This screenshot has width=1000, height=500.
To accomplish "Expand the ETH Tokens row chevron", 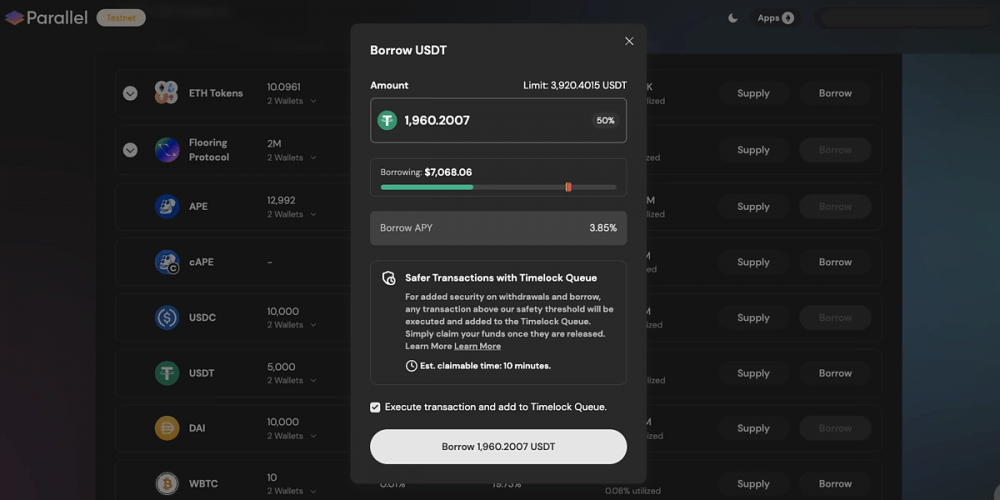I will (130, 94).
